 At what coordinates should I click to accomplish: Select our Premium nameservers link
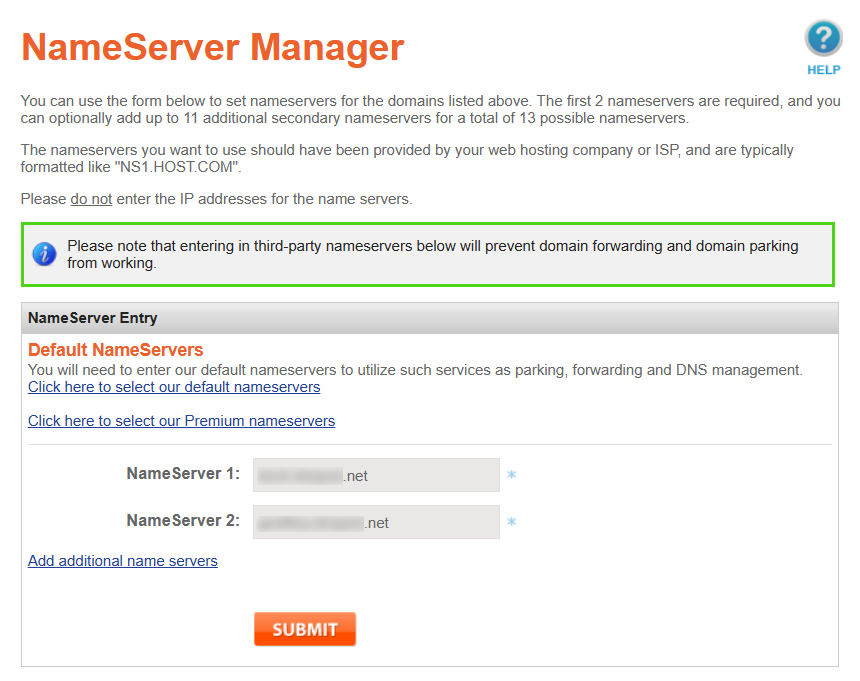point(181,421)
